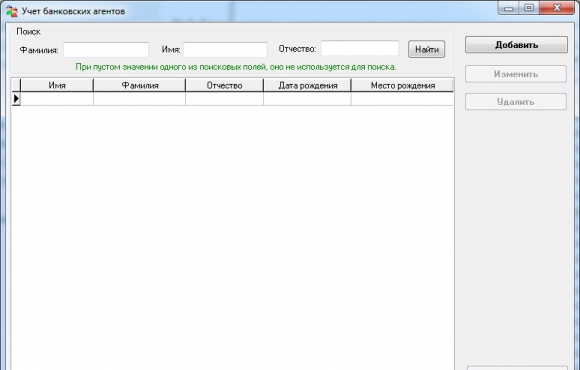Select the row via its arrow indicator
Image resolution: width=580 pixels, height=370 pixels.
click(16, 99)
